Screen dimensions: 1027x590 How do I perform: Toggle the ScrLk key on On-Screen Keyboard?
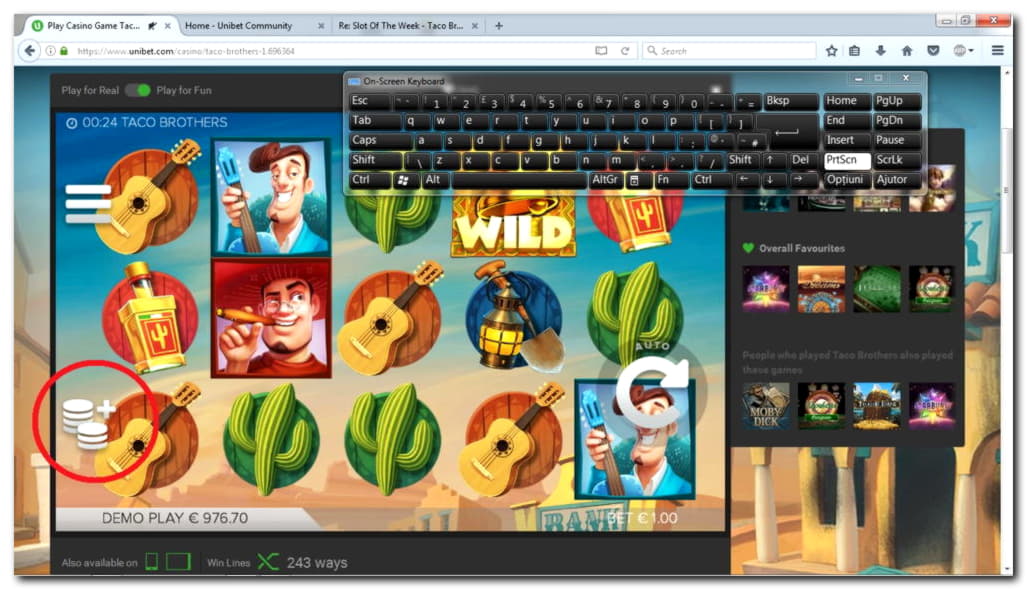(897, 160)
